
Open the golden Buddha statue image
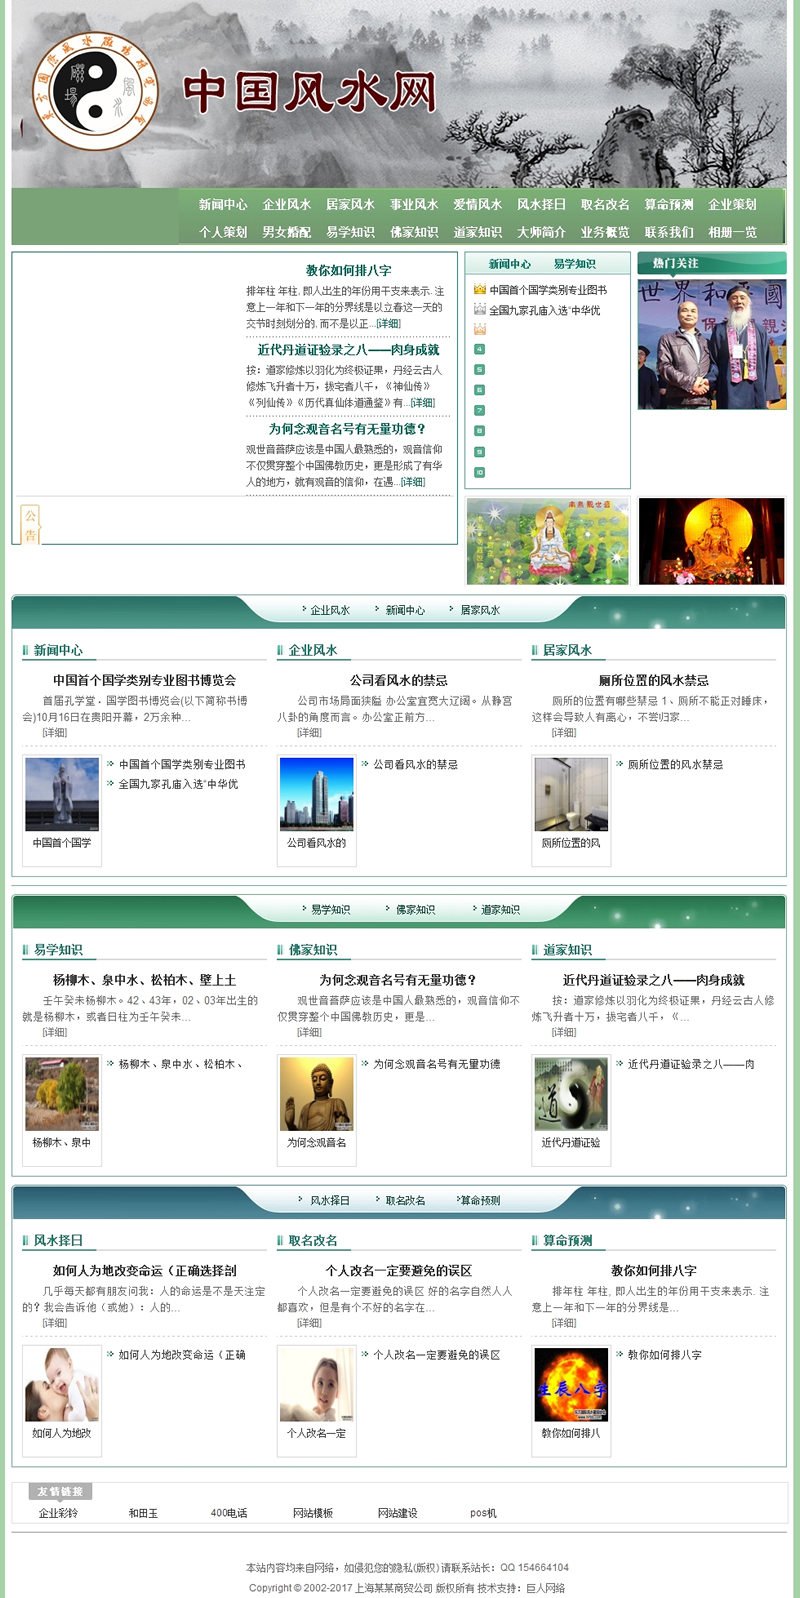712,541
